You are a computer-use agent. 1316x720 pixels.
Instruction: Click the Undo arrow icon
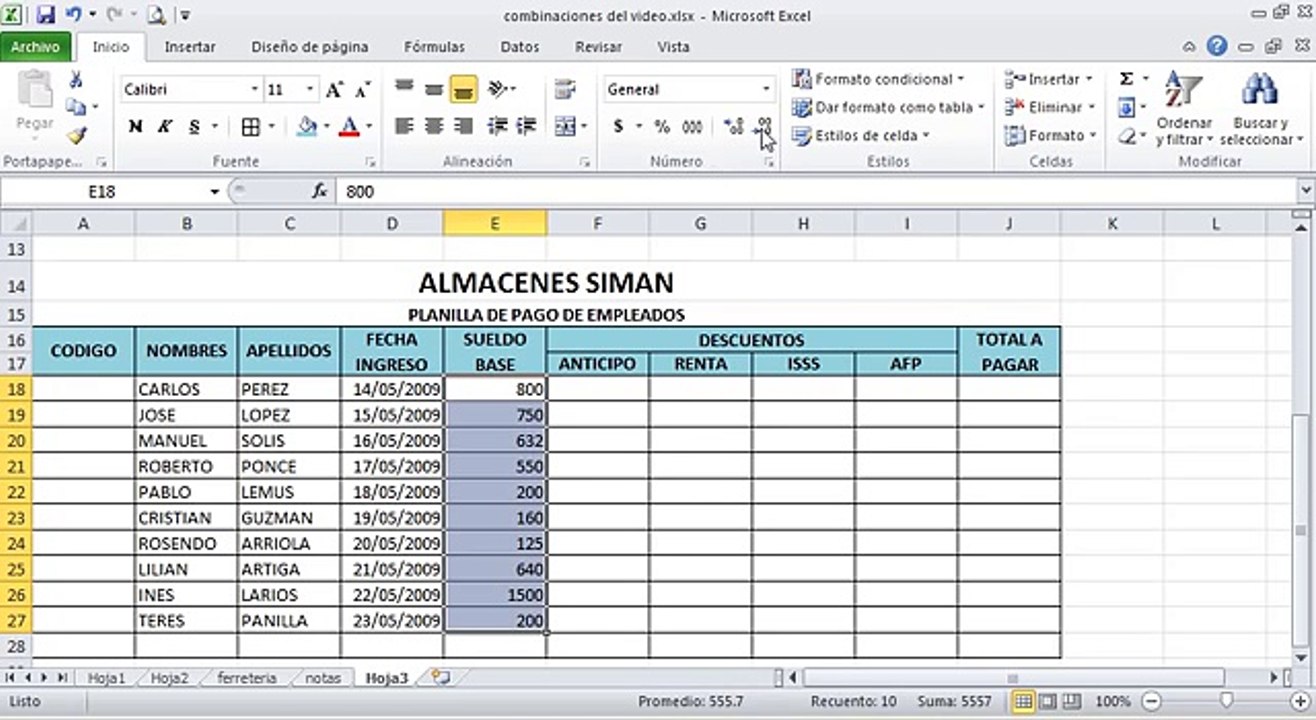[x=73, y=15]
